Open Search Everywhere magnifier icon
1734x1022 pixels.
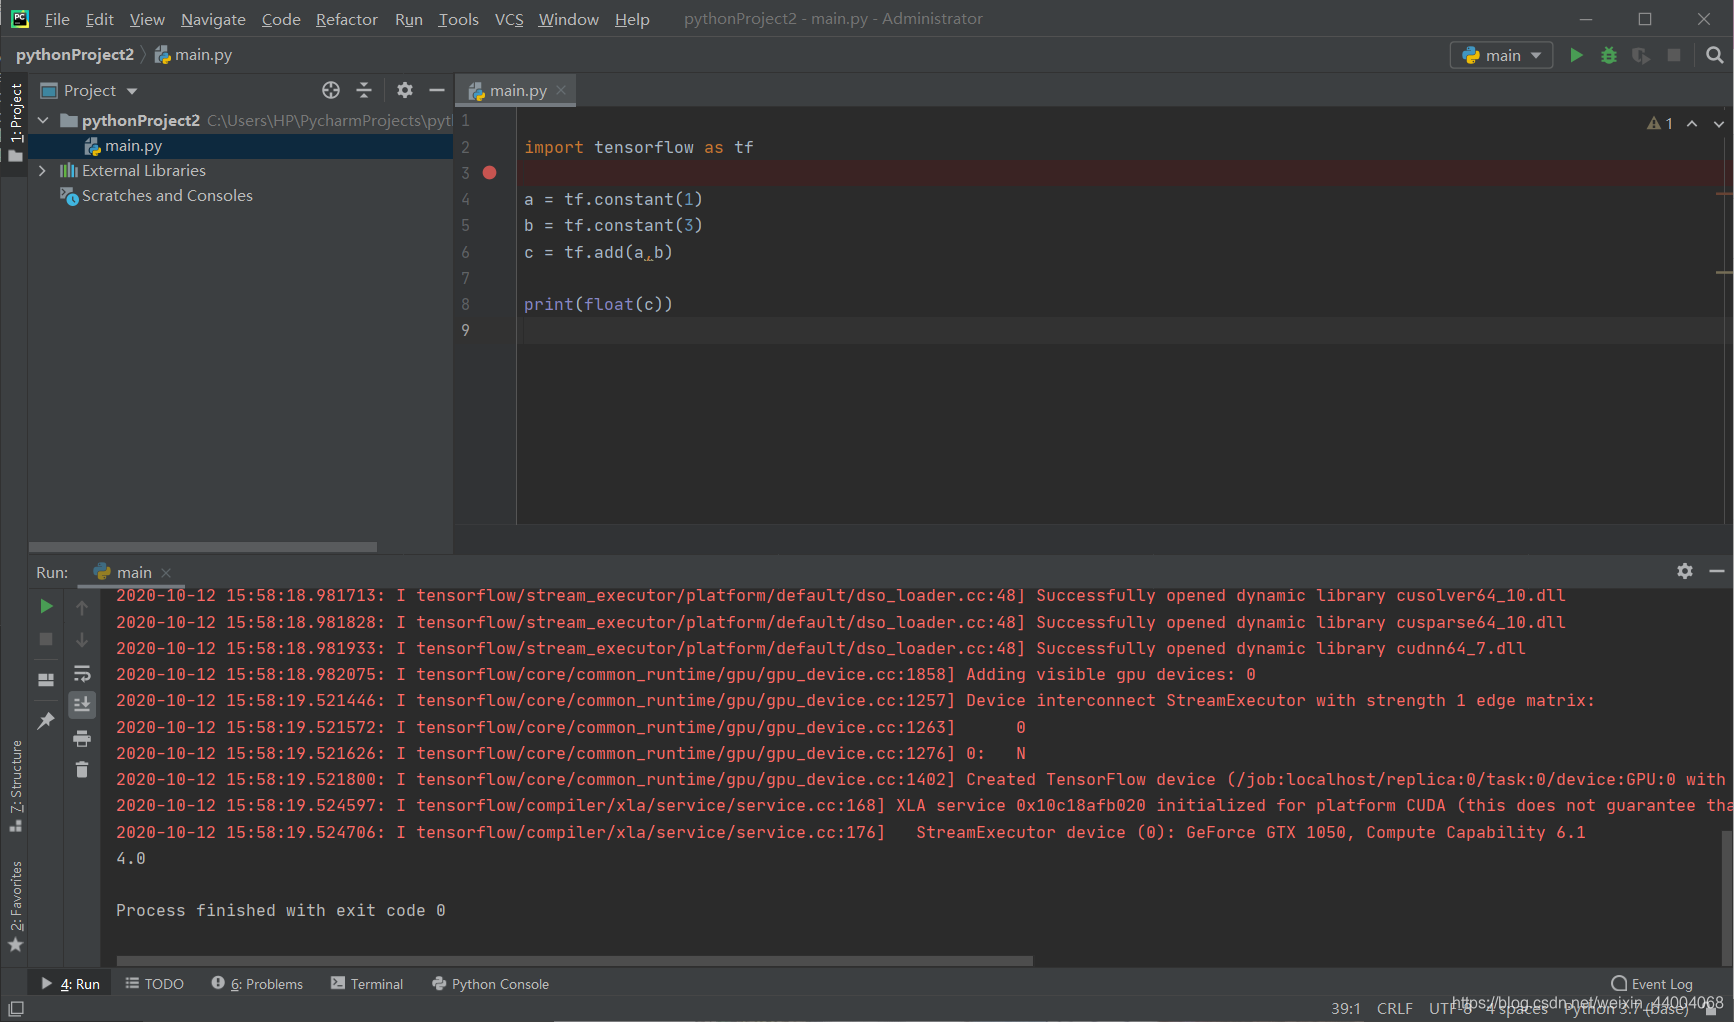pyautogui.click(x=1715, y=55)
